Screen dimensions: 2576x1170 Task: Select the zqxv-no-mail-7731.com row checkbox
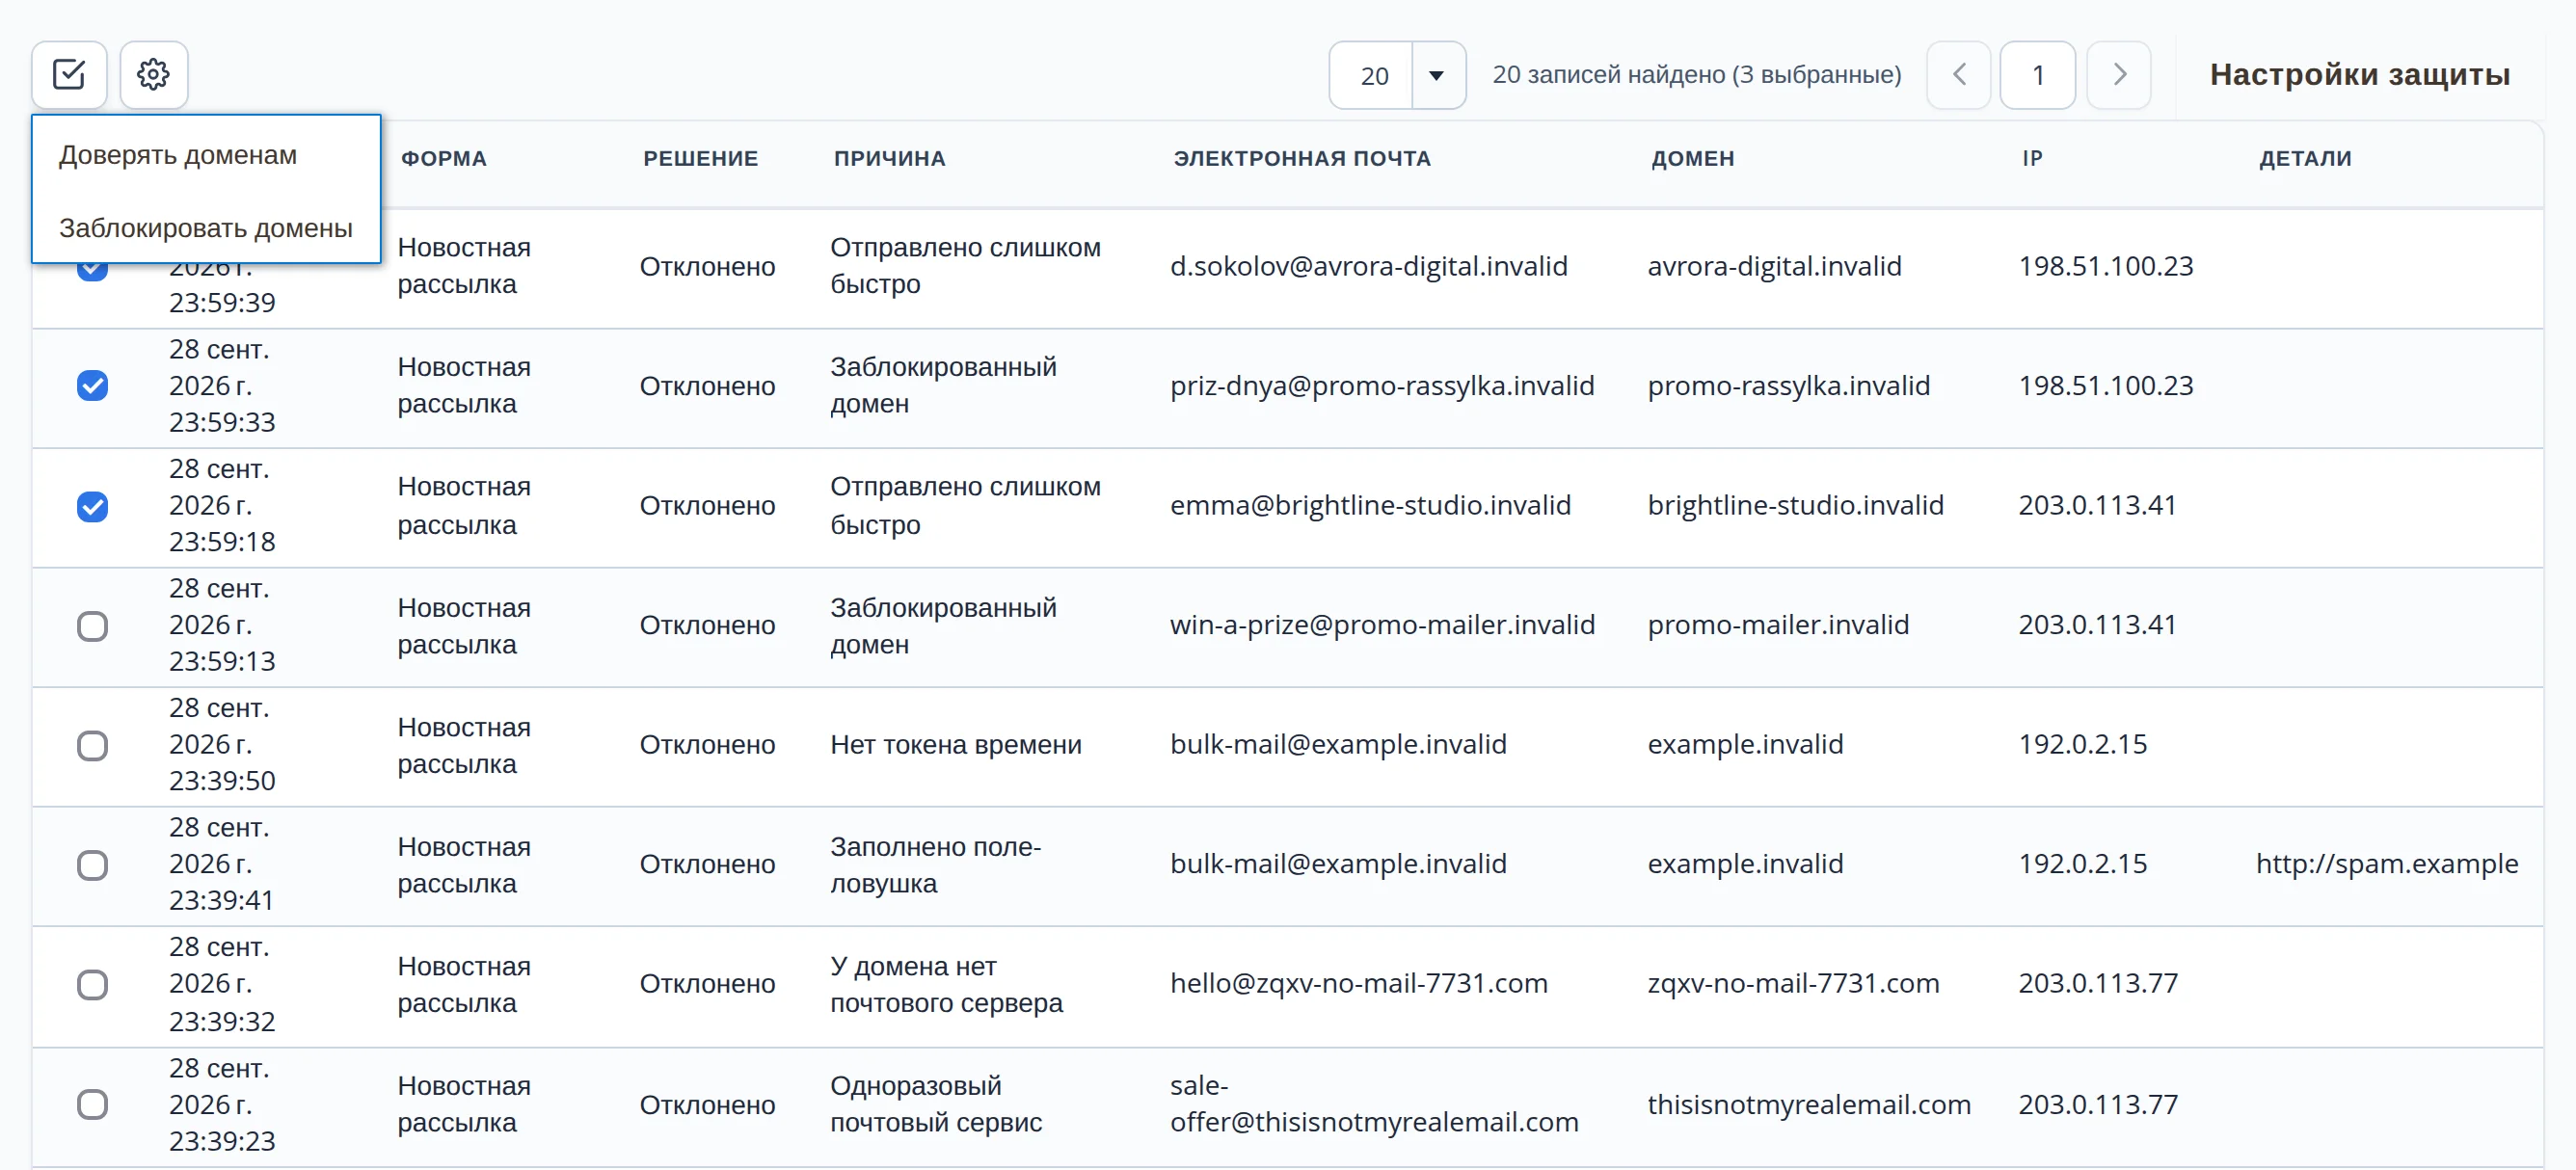click(92, 984)
